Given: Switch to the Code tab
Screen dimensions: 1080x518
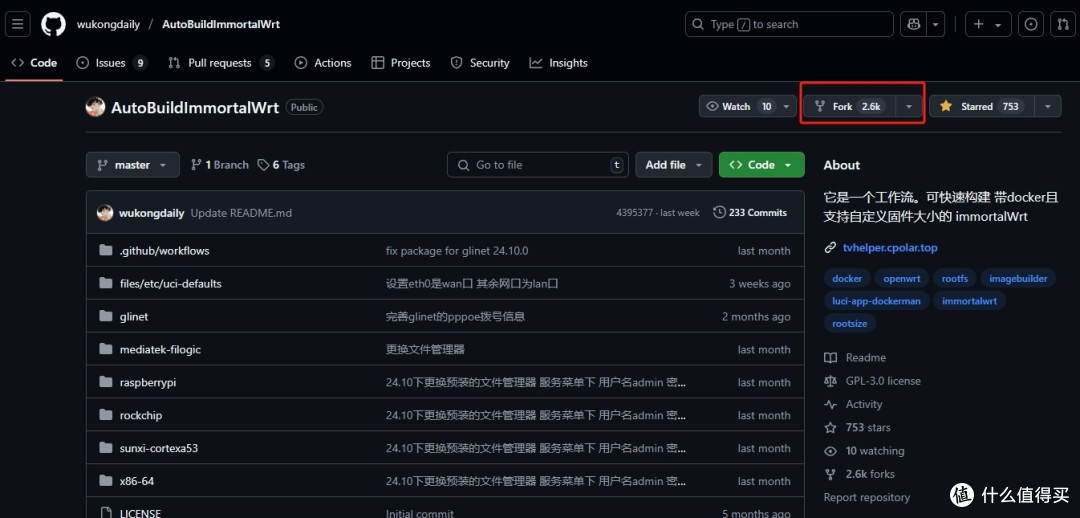Looking at the screenshot, I should point(34,63).
